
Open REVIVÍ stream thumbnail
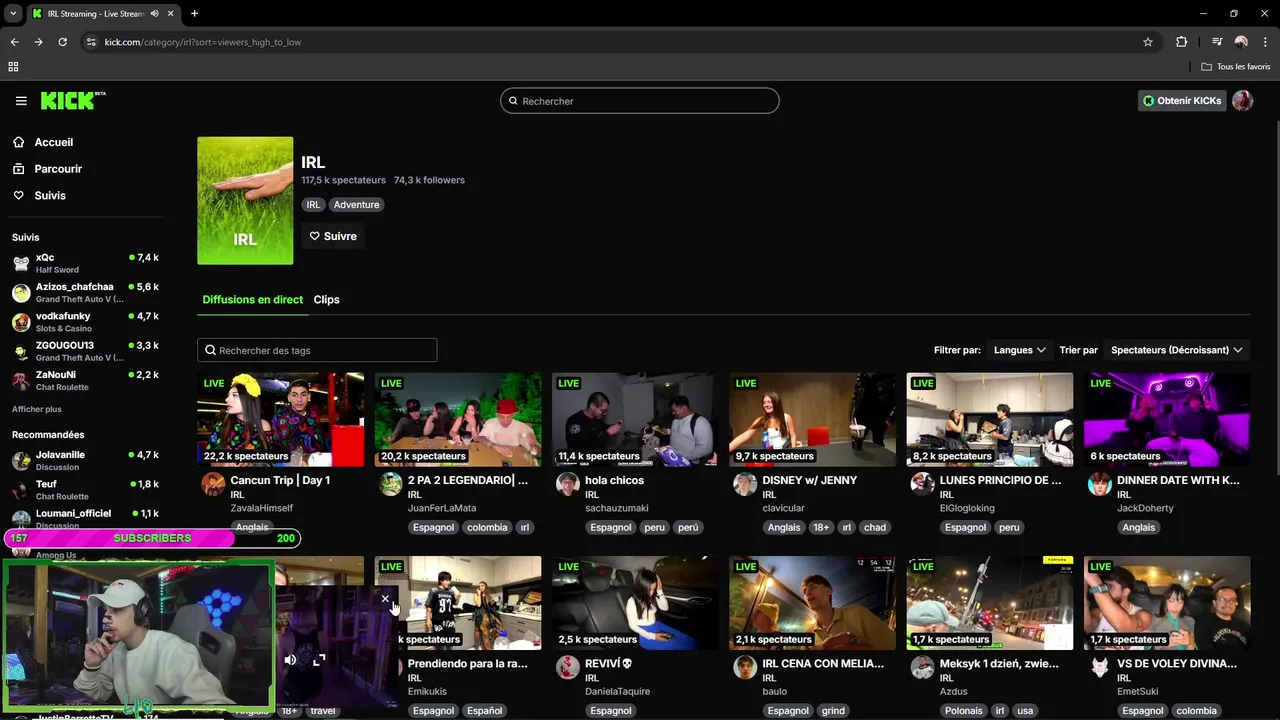pos(635,603)
